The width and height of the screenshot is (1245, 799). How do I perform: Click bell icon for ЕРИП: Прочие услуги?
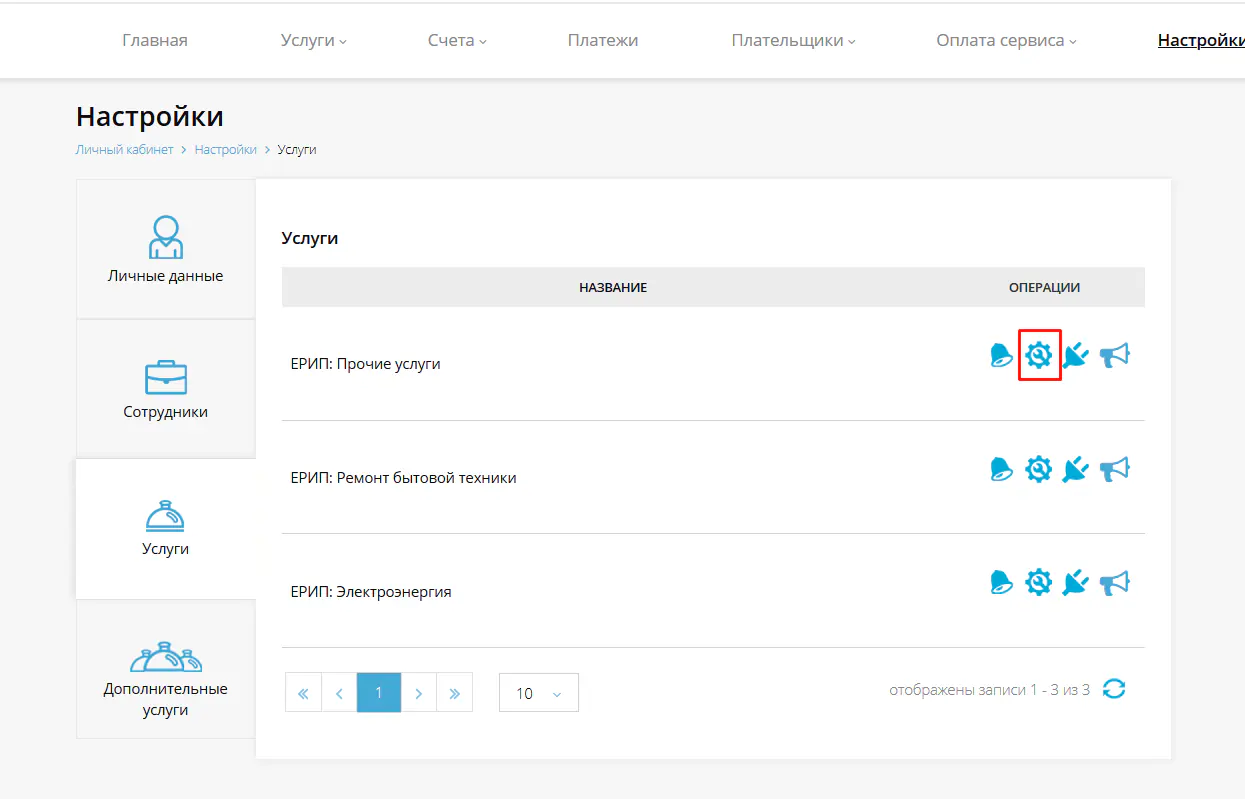click(x=1001, y=355)
